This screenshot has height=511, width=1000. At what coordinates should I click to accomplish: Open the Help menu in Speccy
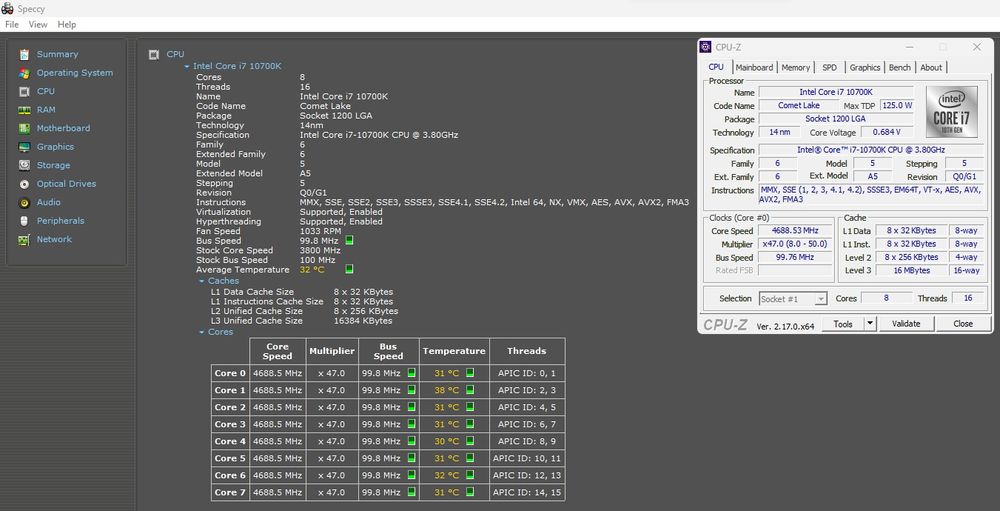[67, 24]
